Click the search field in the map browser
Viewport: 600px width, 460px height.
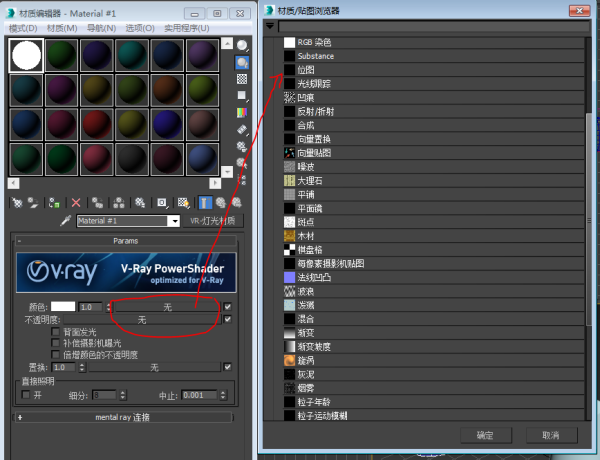tap(434, 26)
